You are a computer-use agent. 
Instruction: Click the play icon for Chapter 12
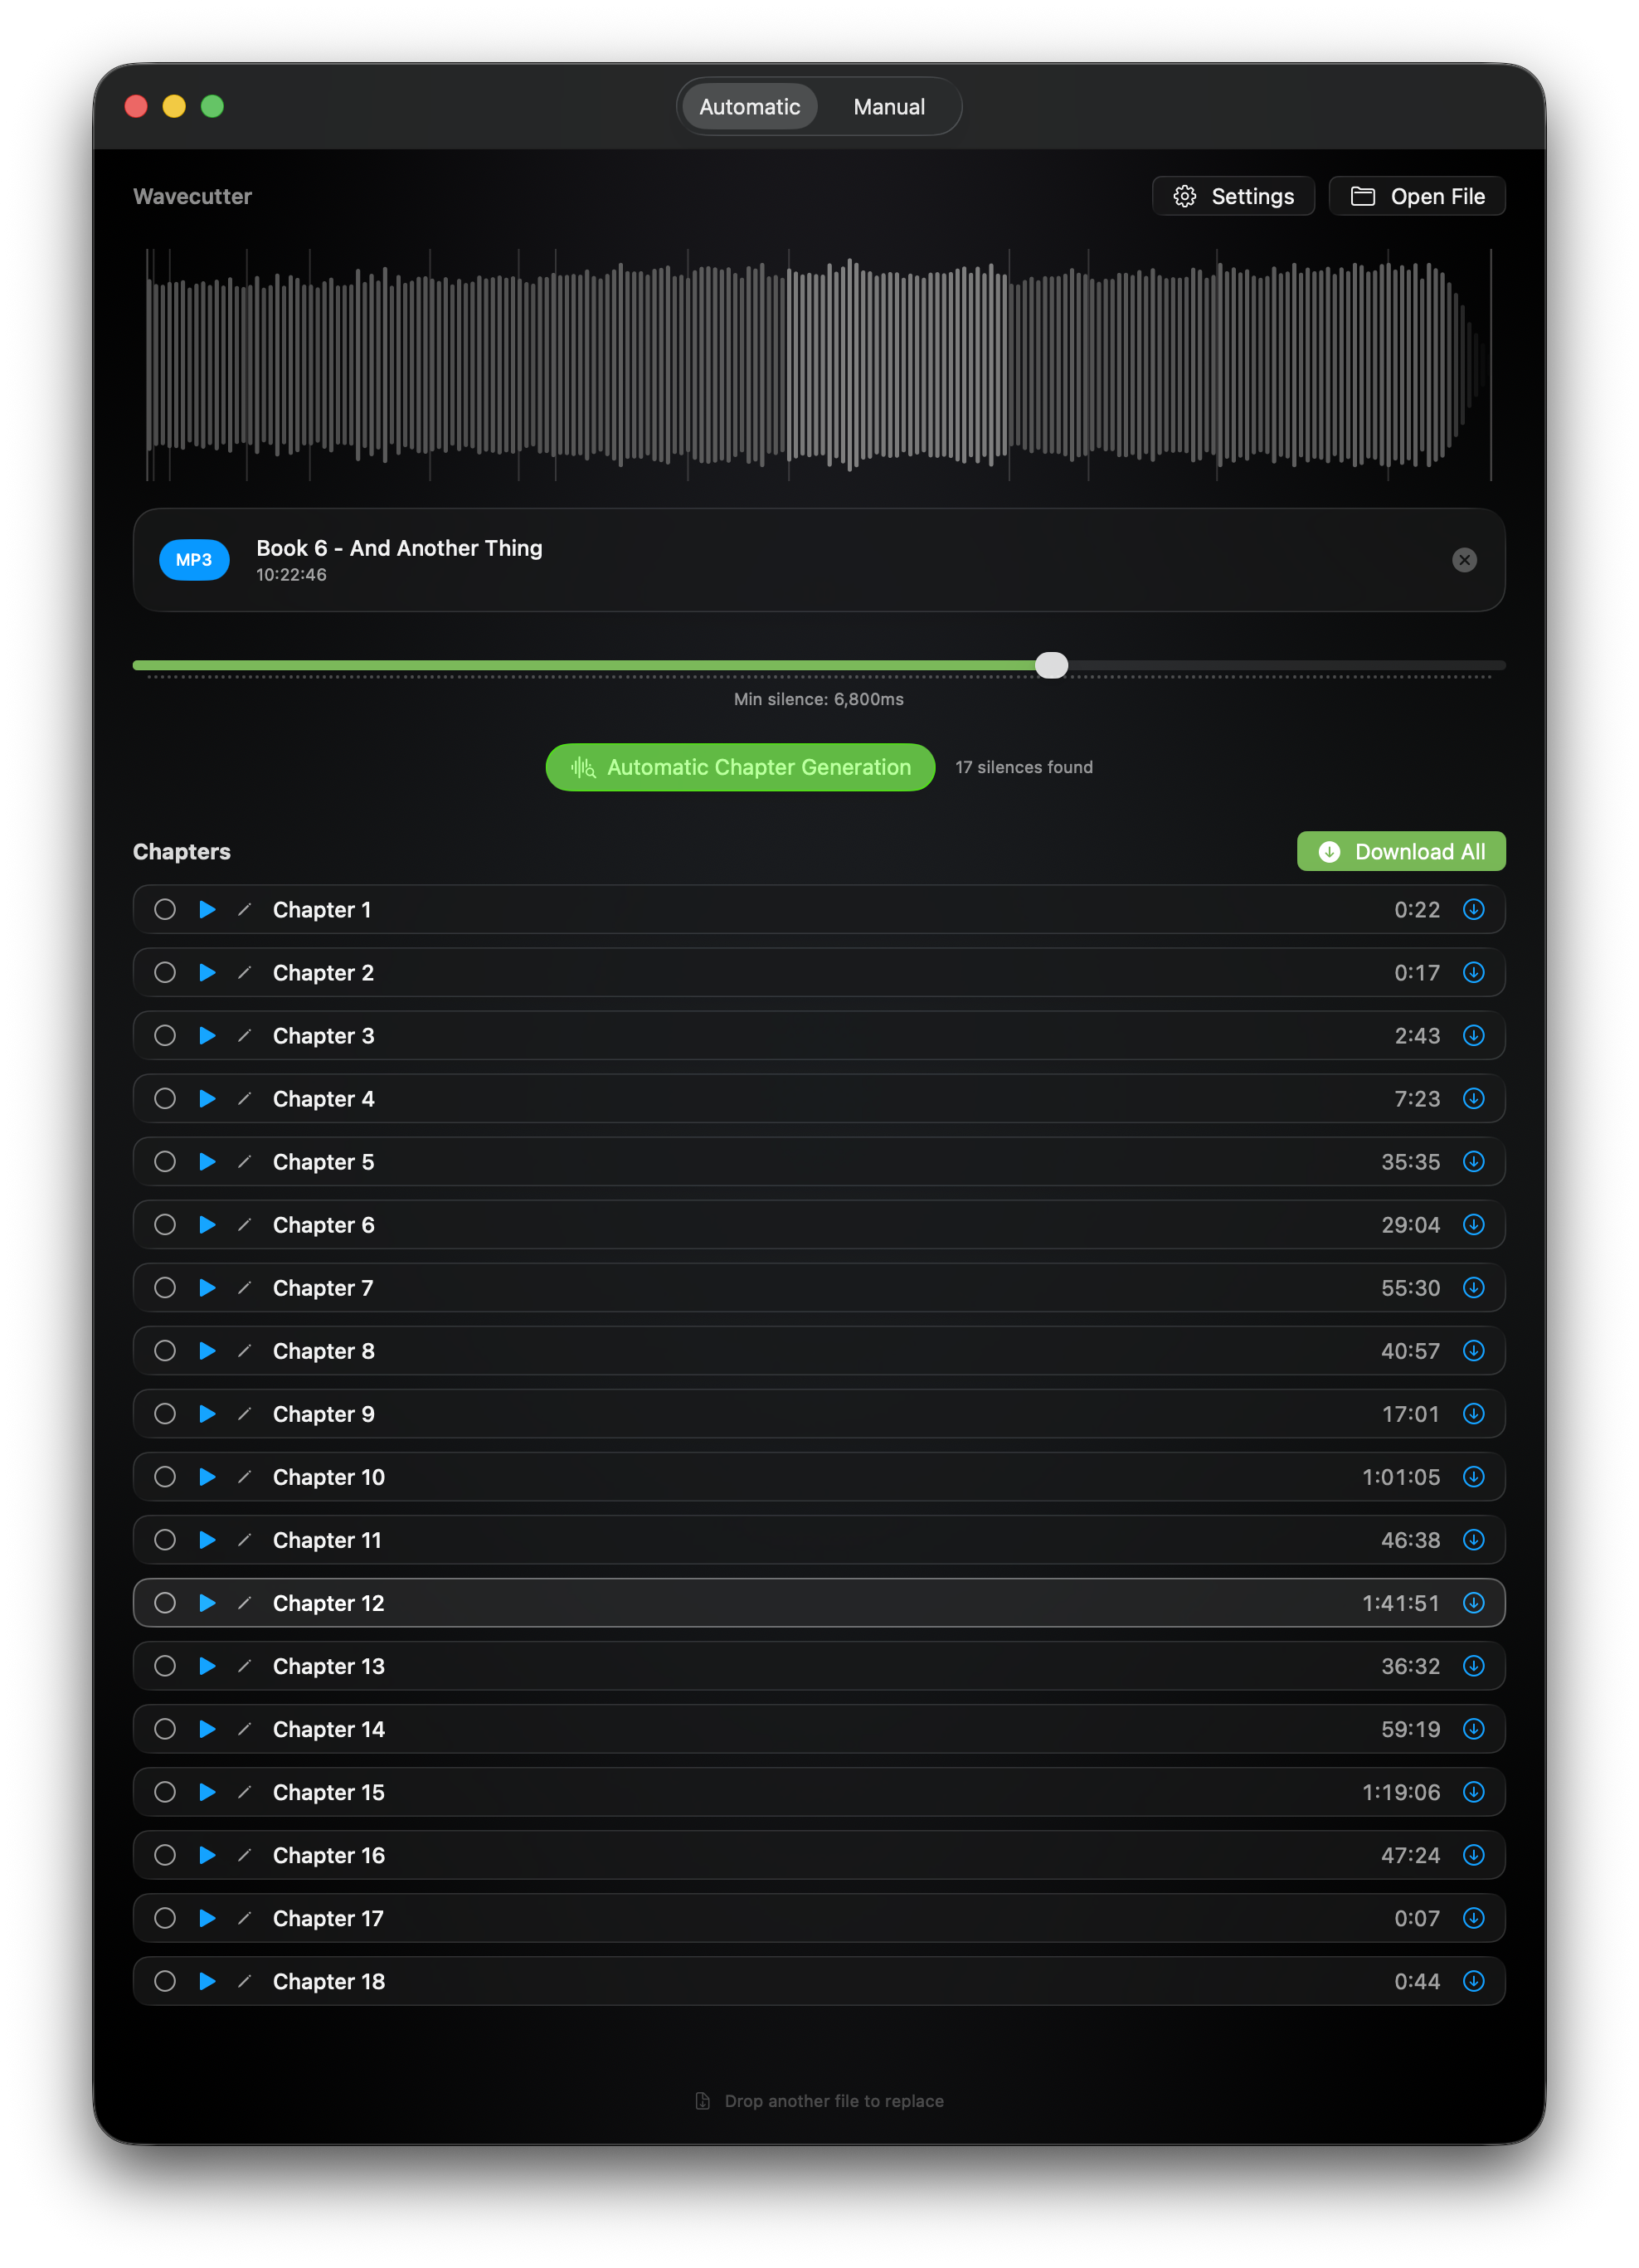(x=207, y=1602)
